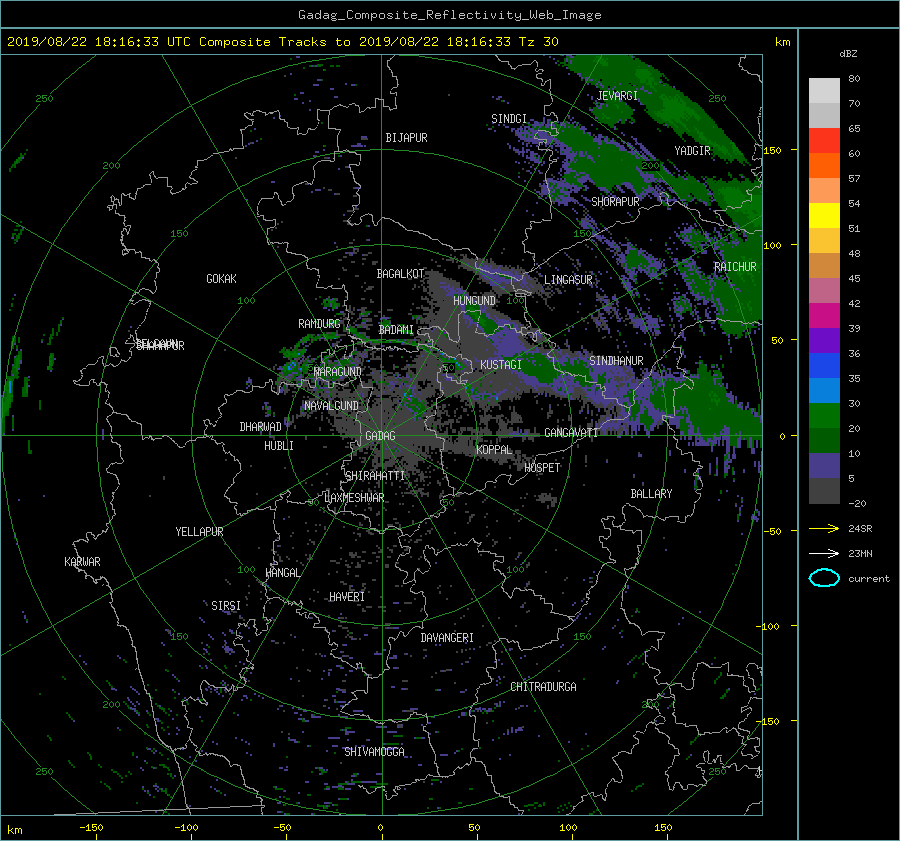Select the BADAMI label
Screen dimensions: 900x841
[x=396, y=330]
